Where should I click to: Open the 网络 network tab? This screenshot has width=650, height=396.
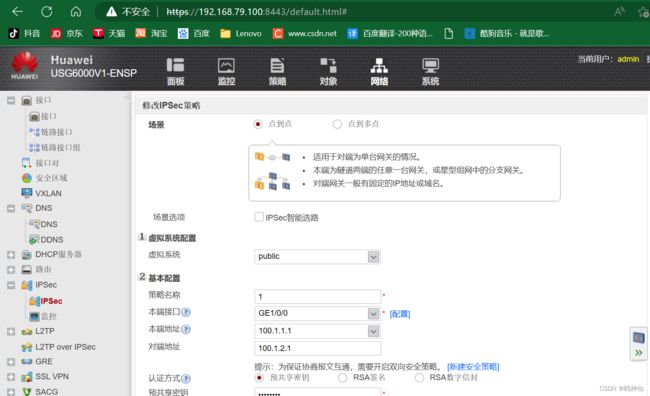click(379, 72)
